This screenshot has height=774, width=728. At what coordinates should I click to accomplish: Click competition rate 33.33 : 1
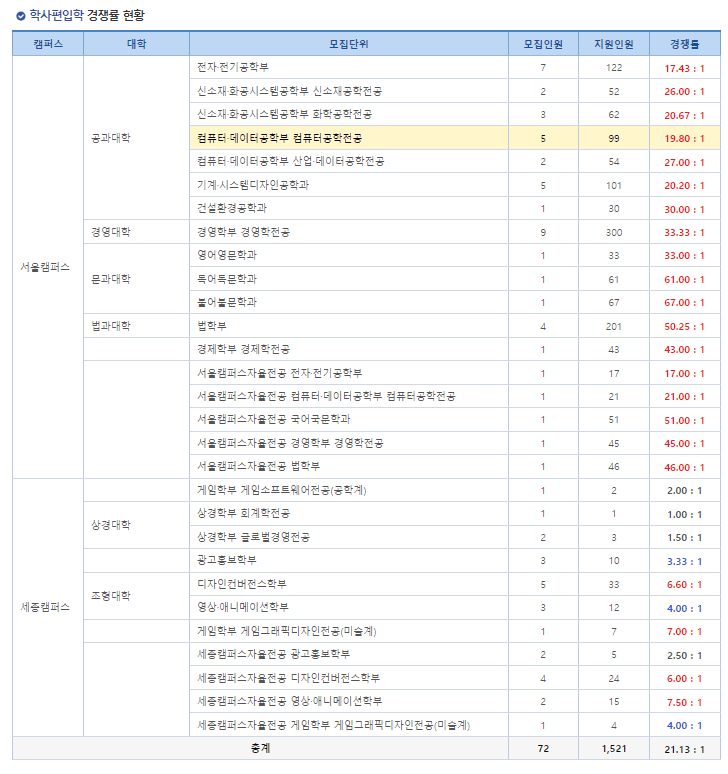tap(685, 232)
